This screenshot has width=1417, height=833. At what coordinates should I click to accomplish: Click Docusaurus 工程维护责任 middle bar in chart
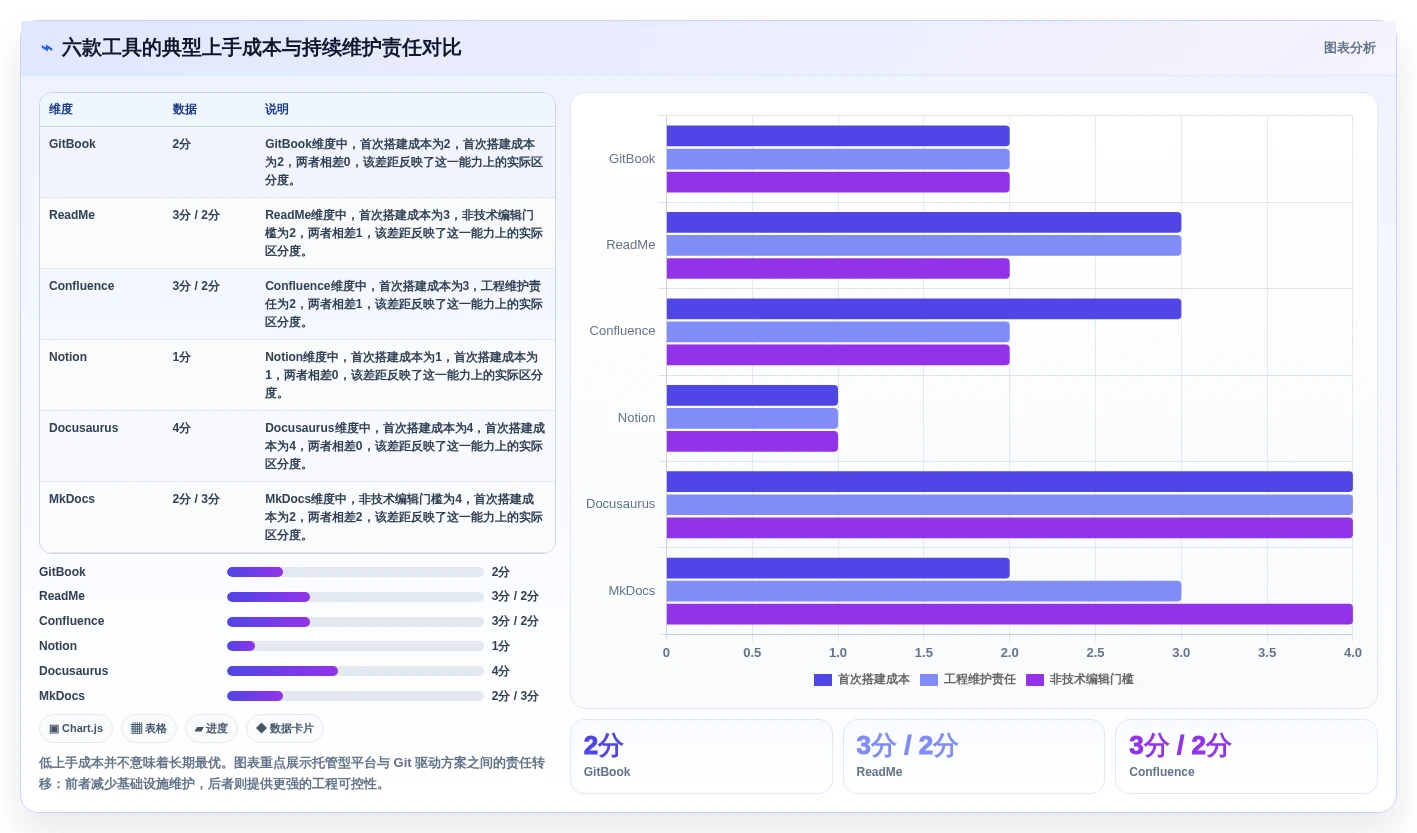(1010, 505)
